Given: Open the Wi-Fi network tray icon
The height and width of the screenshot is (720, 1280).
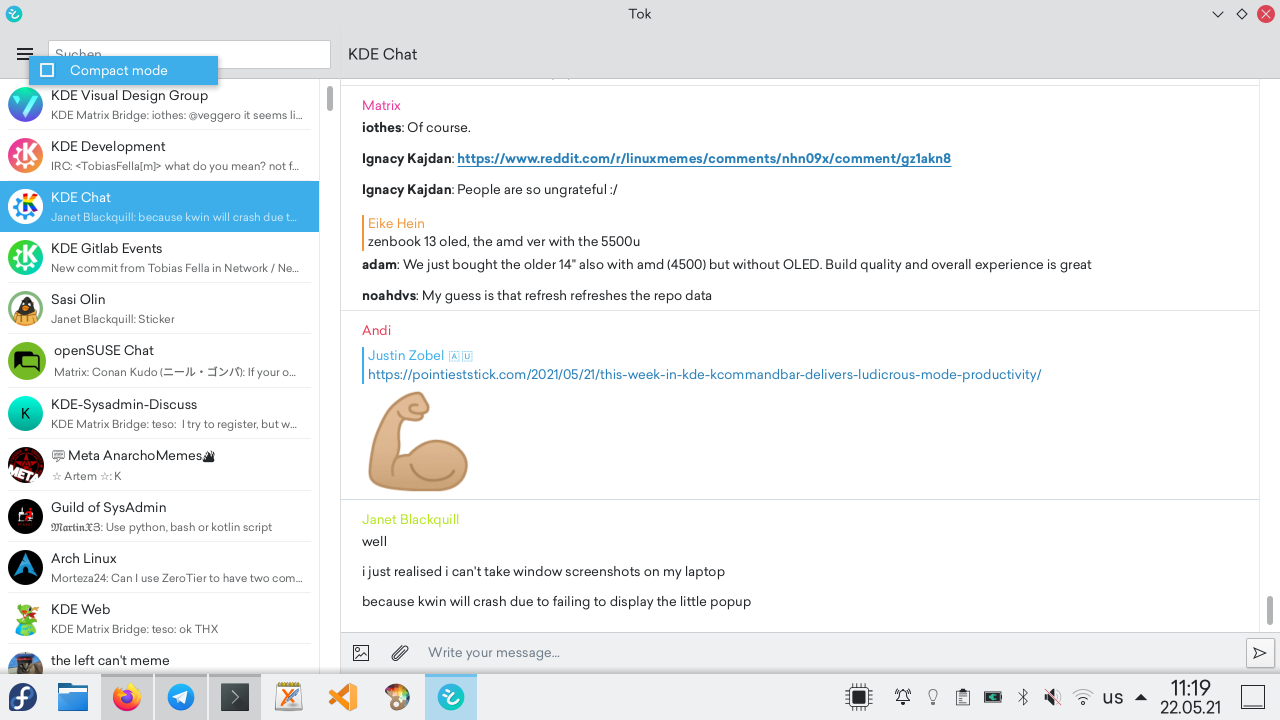Looking at the screenshot, I should (1083, 697).
